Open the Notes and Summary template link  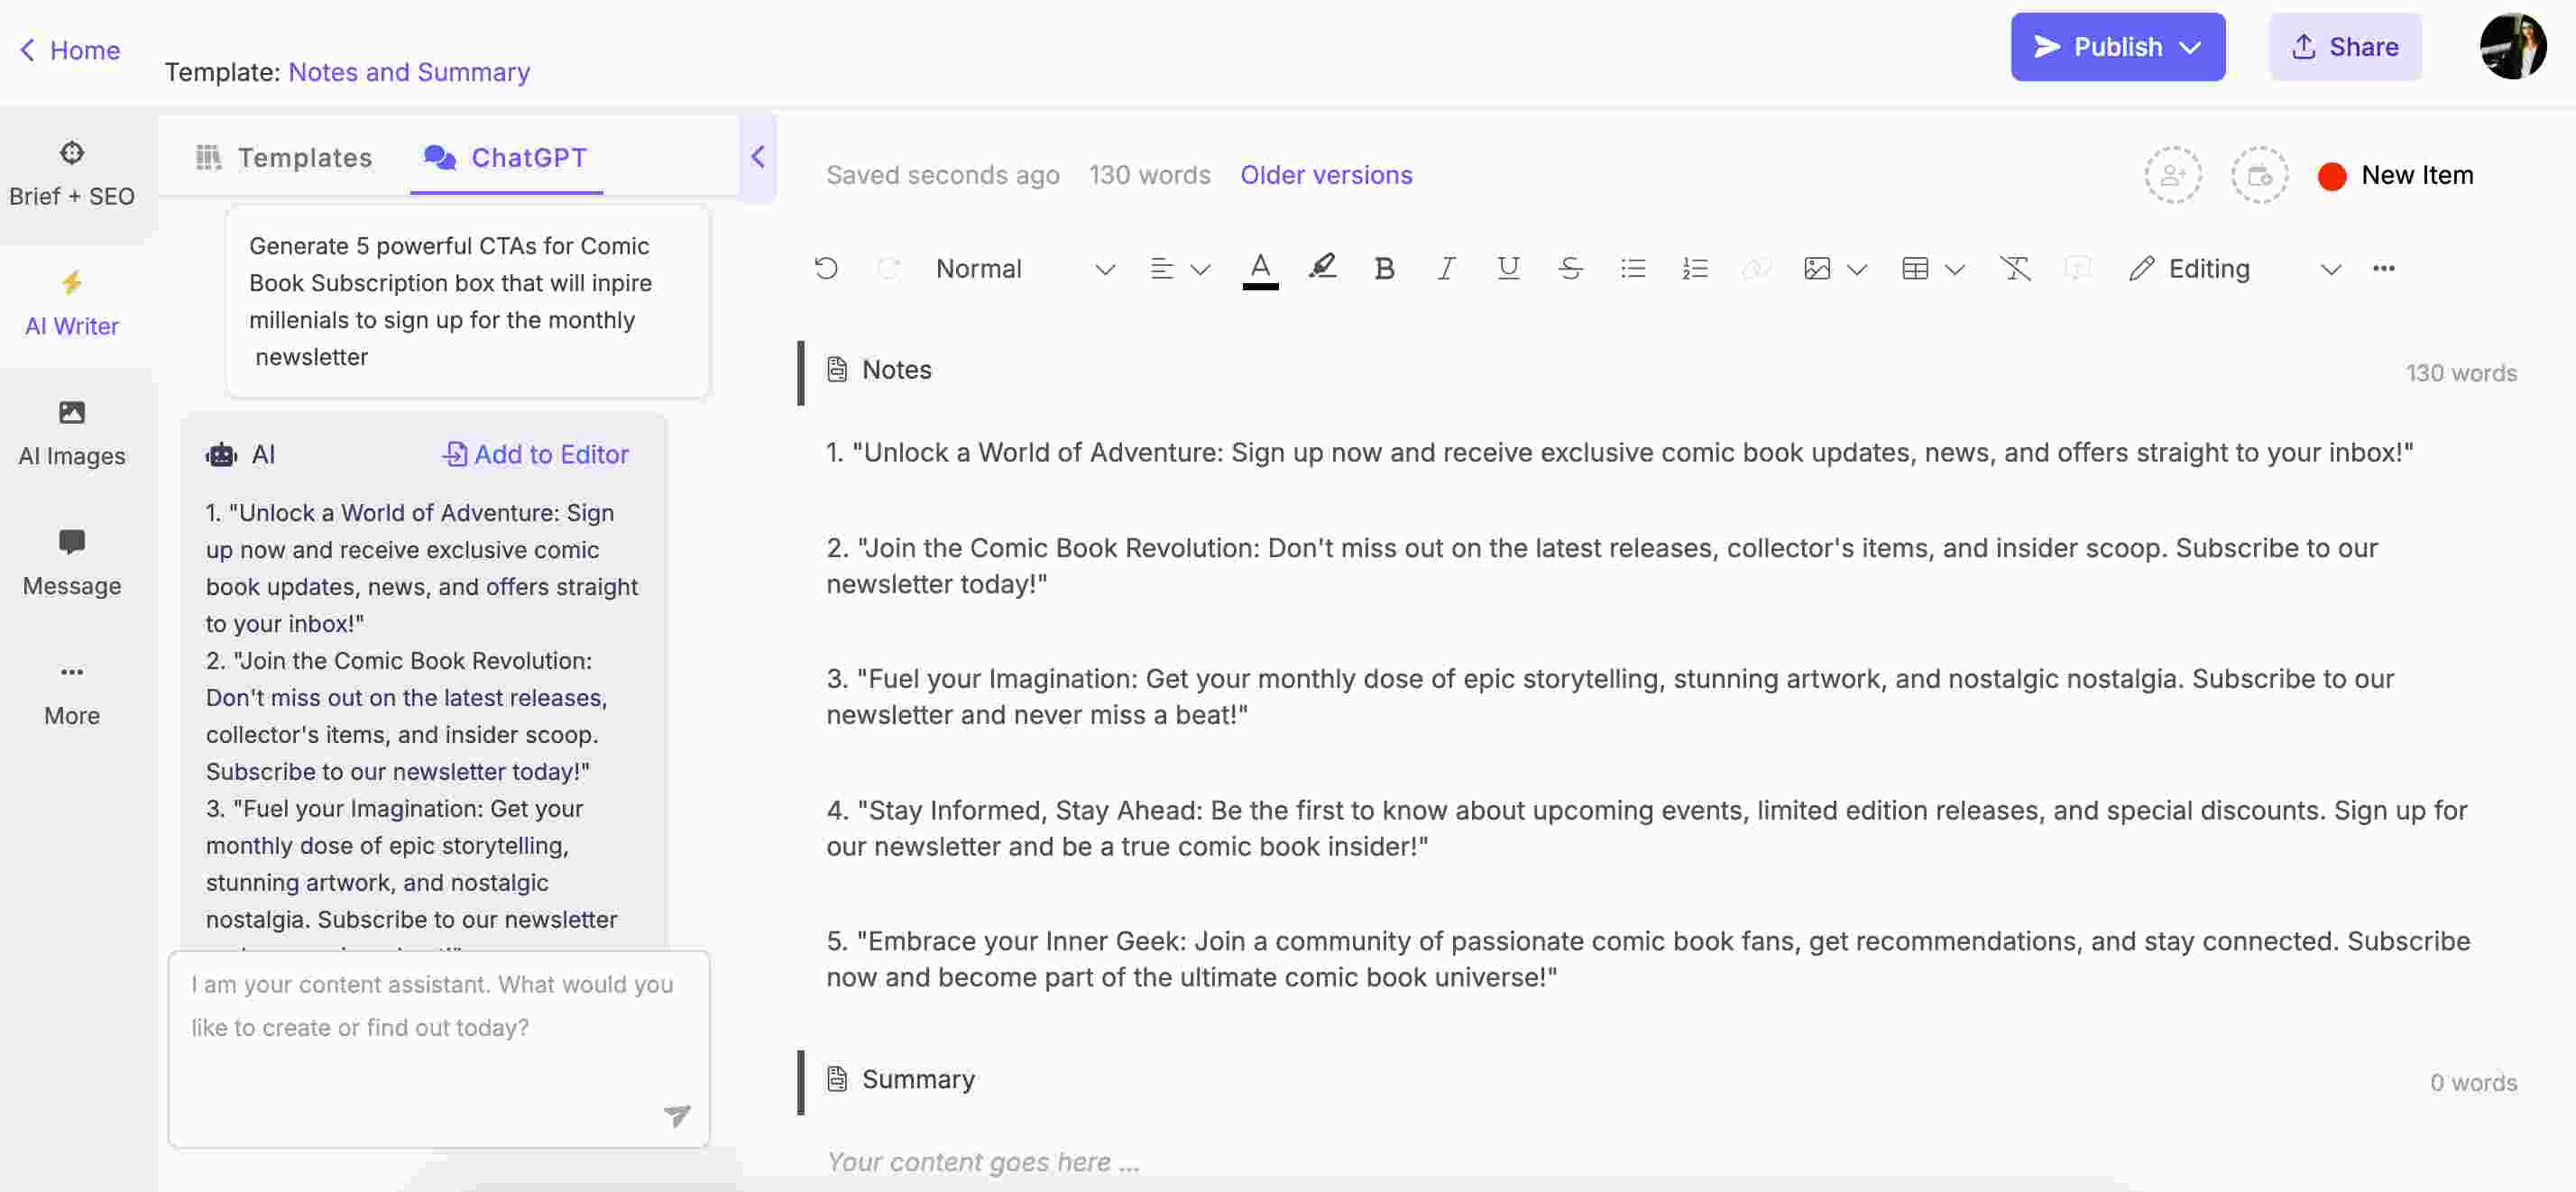pos(409,72)
